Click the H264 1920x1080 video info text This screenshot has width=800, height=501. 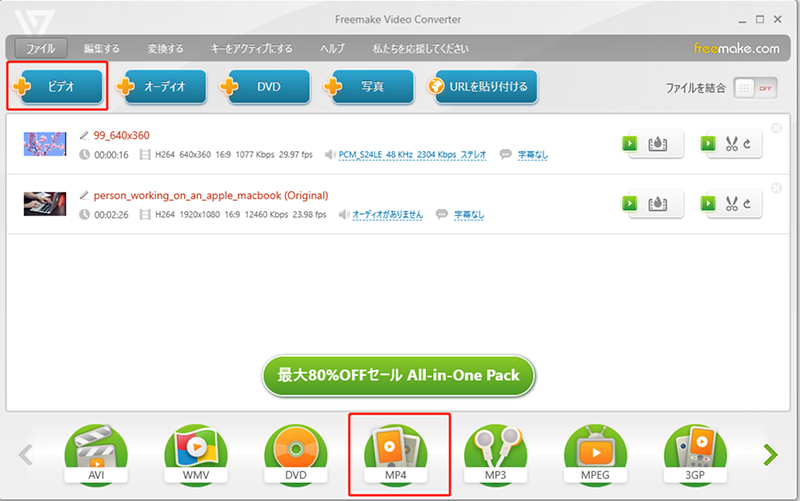(x=240, y=215)
